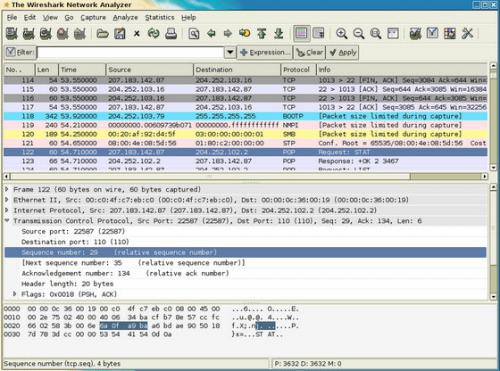The width and height of the screenshot is (500, 371).
Task: Open the coloring rules icon
Action: tap(449, 34)
